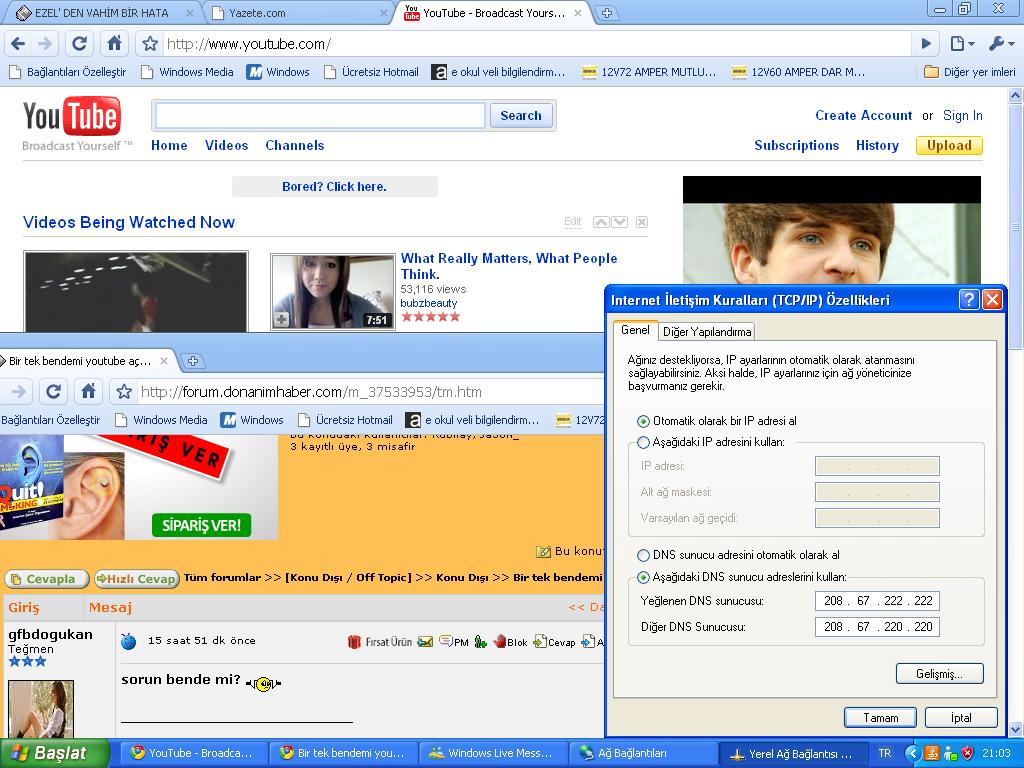Open the wrench settings menu in Chrome
The width and height of the screenshot is (1024, 768).
[x=1000, y=44]
